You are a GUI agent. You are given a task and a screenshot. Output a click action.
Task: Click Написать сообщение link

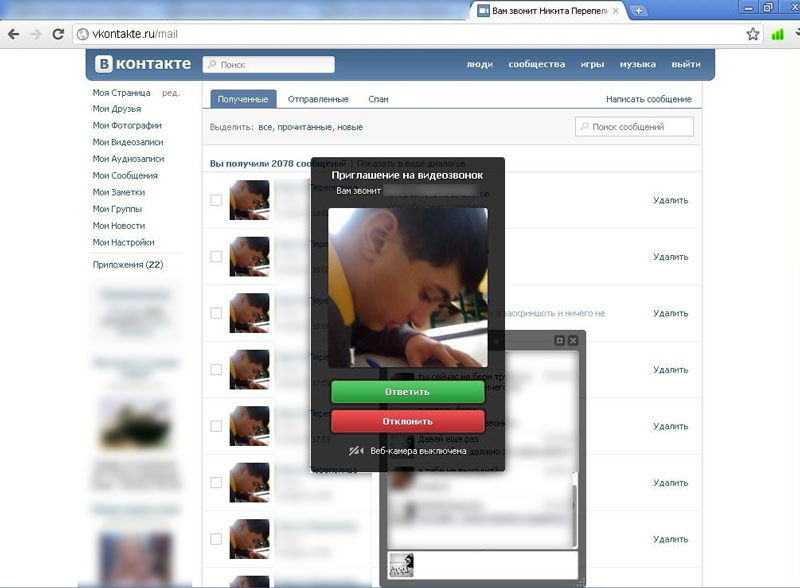point(648,99)
